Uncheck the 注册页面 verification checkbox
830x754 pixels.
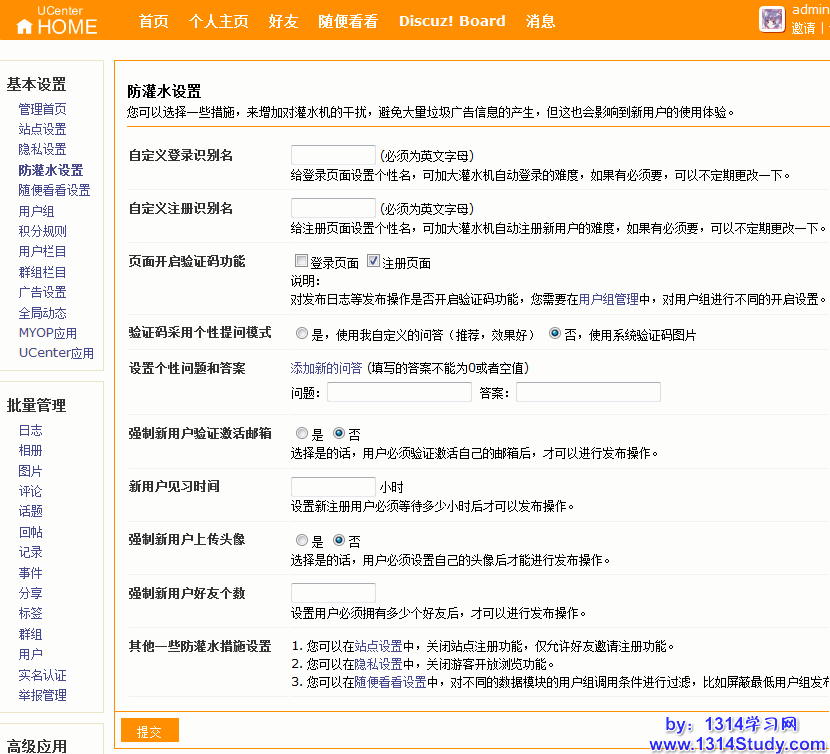[374, 262]
